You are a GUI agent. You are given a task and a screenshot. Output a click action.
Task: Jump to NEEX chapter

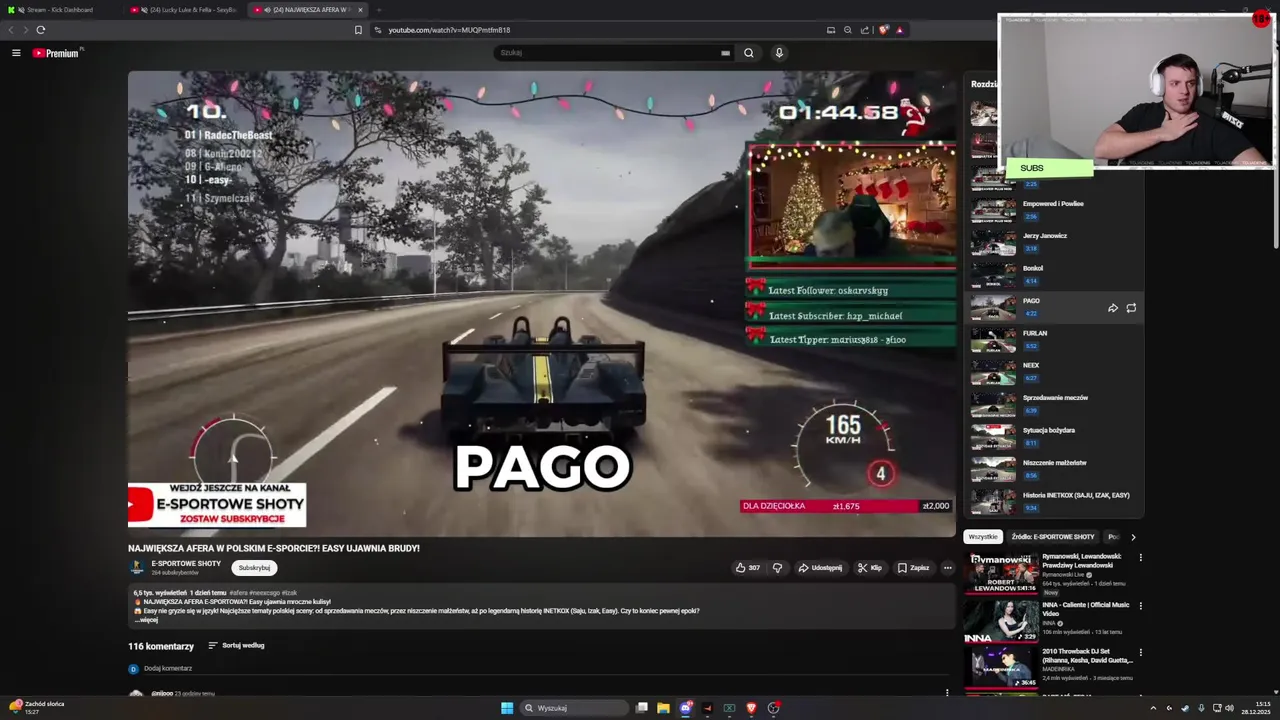1053,371
